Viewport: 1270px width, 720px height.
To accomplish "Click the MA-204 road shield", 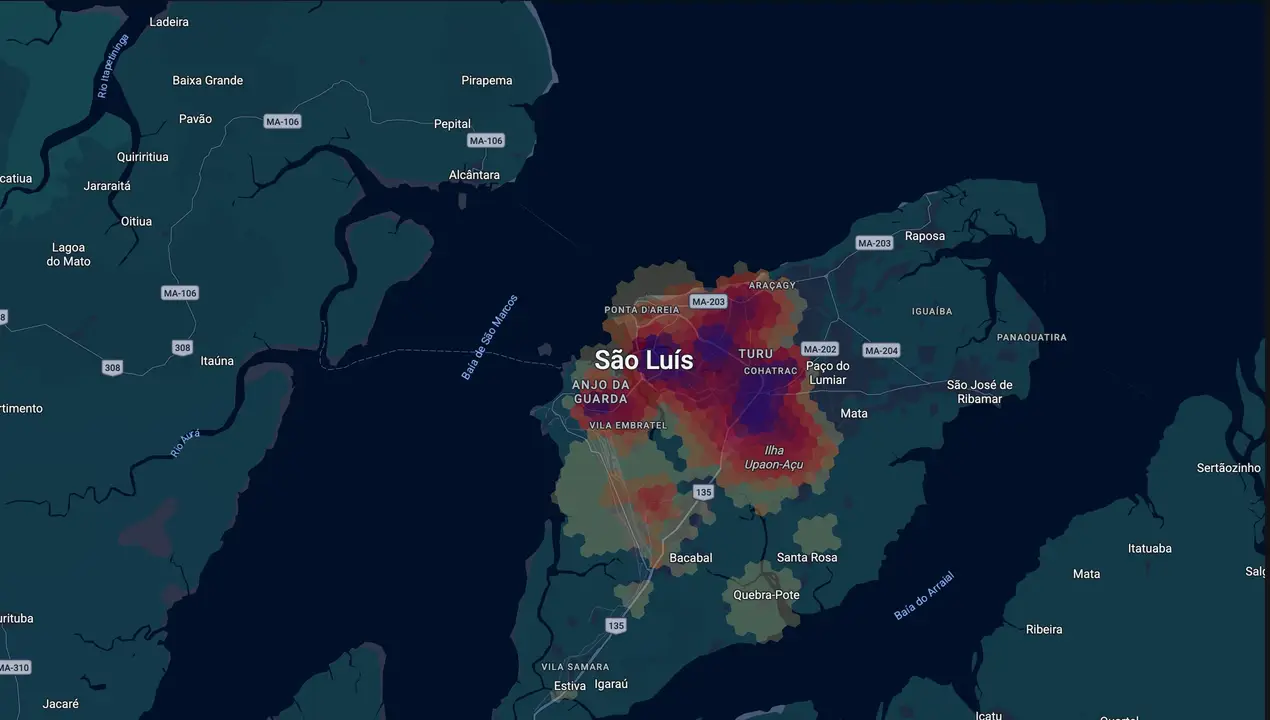I will pyautogui.click(x=881, y=350).
